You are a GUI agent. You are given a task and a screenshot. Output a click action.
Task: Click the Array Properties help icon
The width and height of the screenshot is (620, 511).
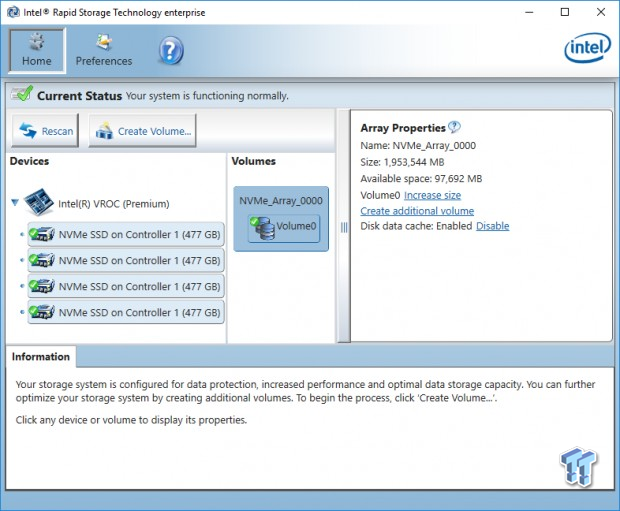454,127
